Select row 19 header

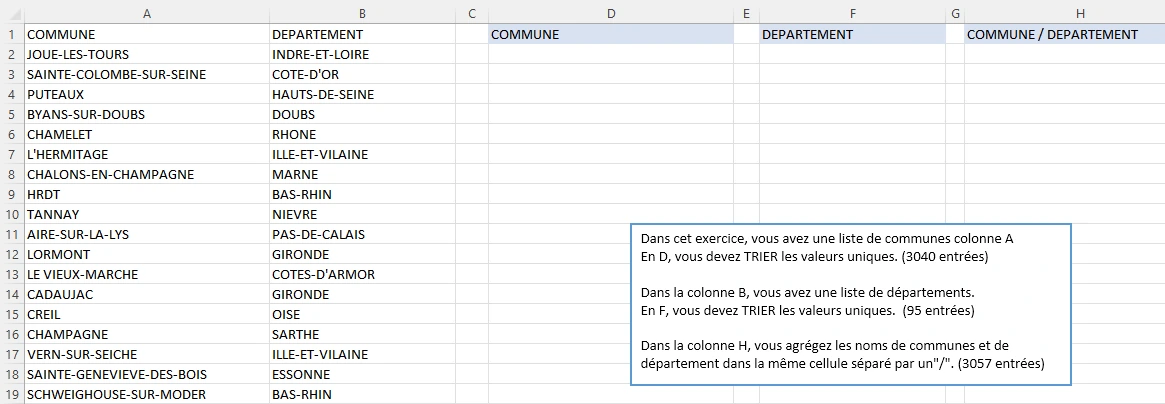[x=11, y=394]
